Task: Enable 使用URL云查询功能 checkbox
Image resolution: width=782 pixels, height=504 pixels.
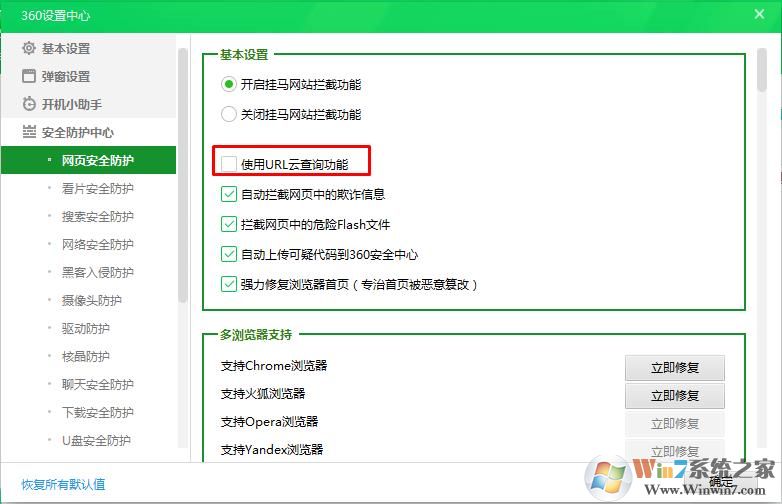Action: tap(228, 164)
